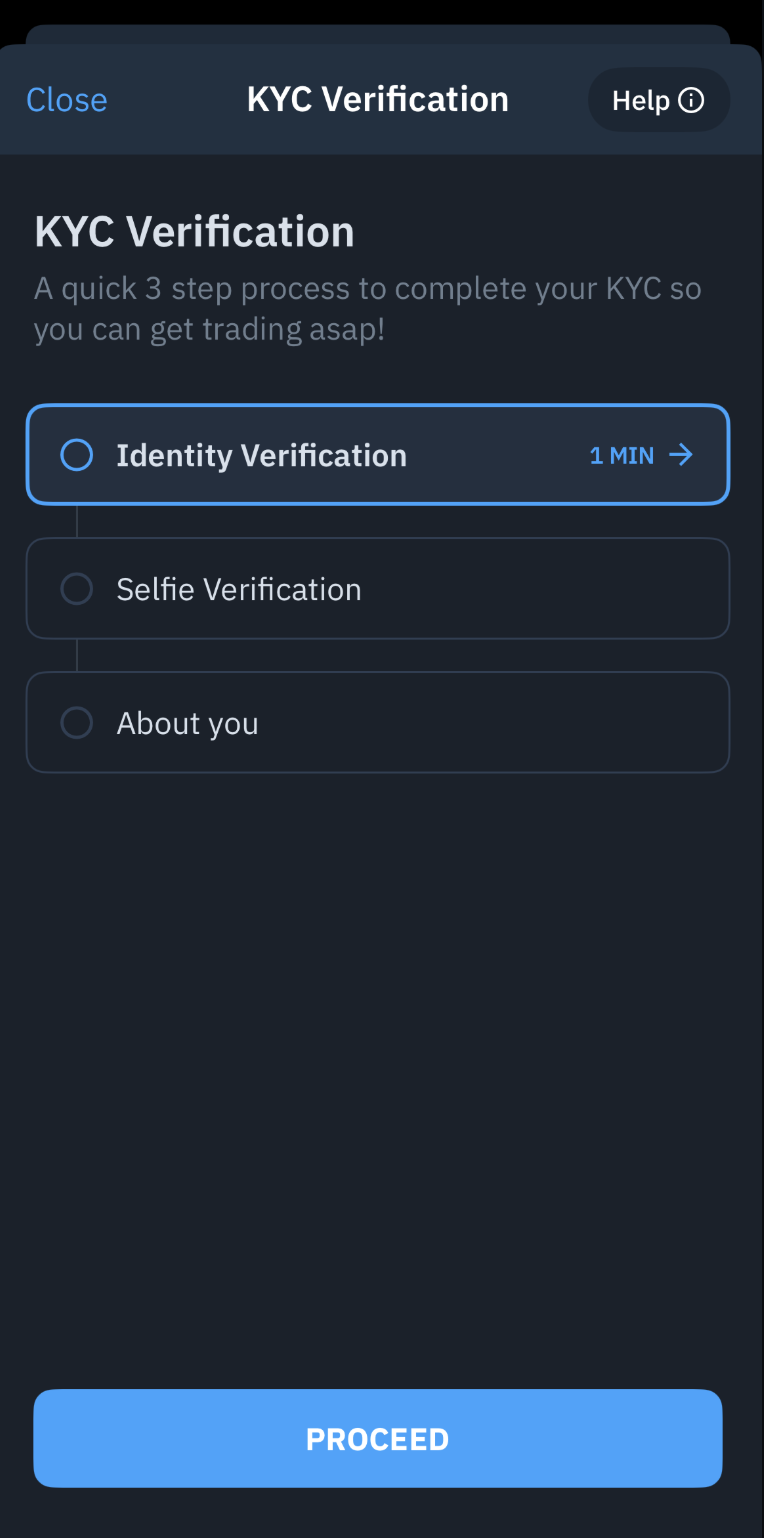Tap the Close link
764x1538 pixels.
(66, 100)
